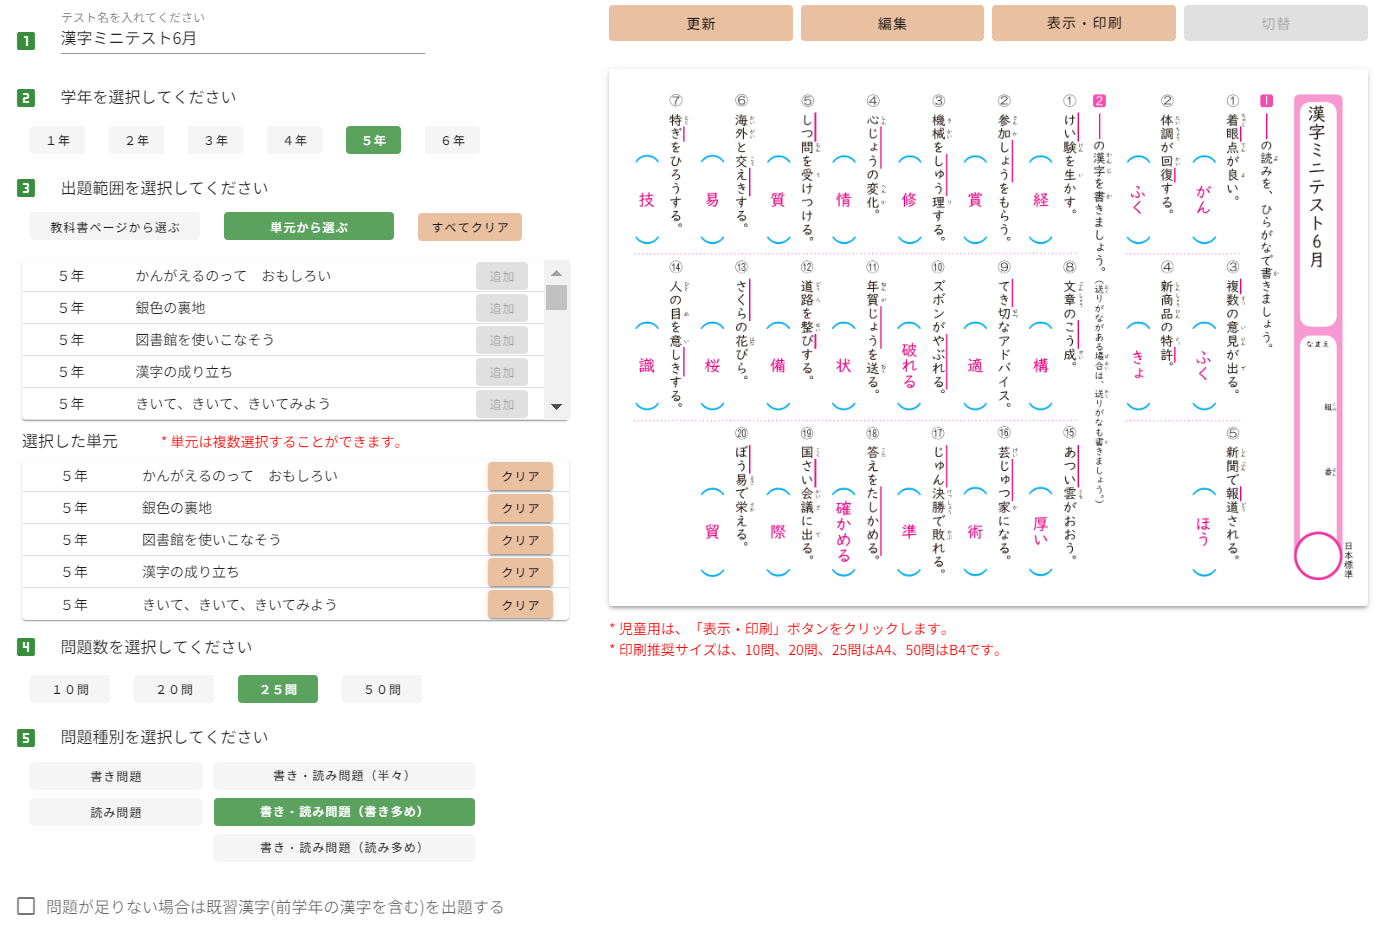1377x931 pixels.
Task: Click the 更新 button
Action: (700, 23)
